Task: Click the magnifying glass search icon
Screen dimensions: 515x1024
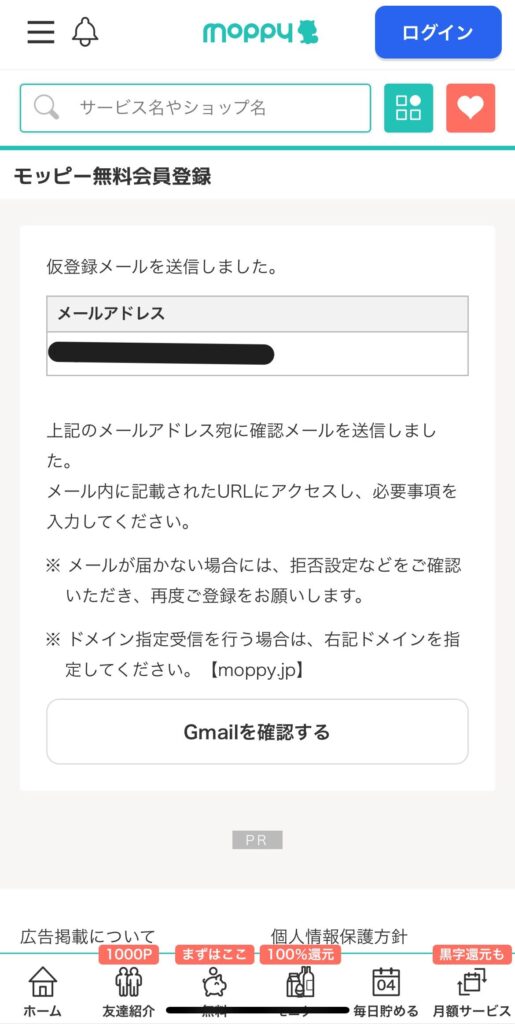Action: click(x=46, y=107)
